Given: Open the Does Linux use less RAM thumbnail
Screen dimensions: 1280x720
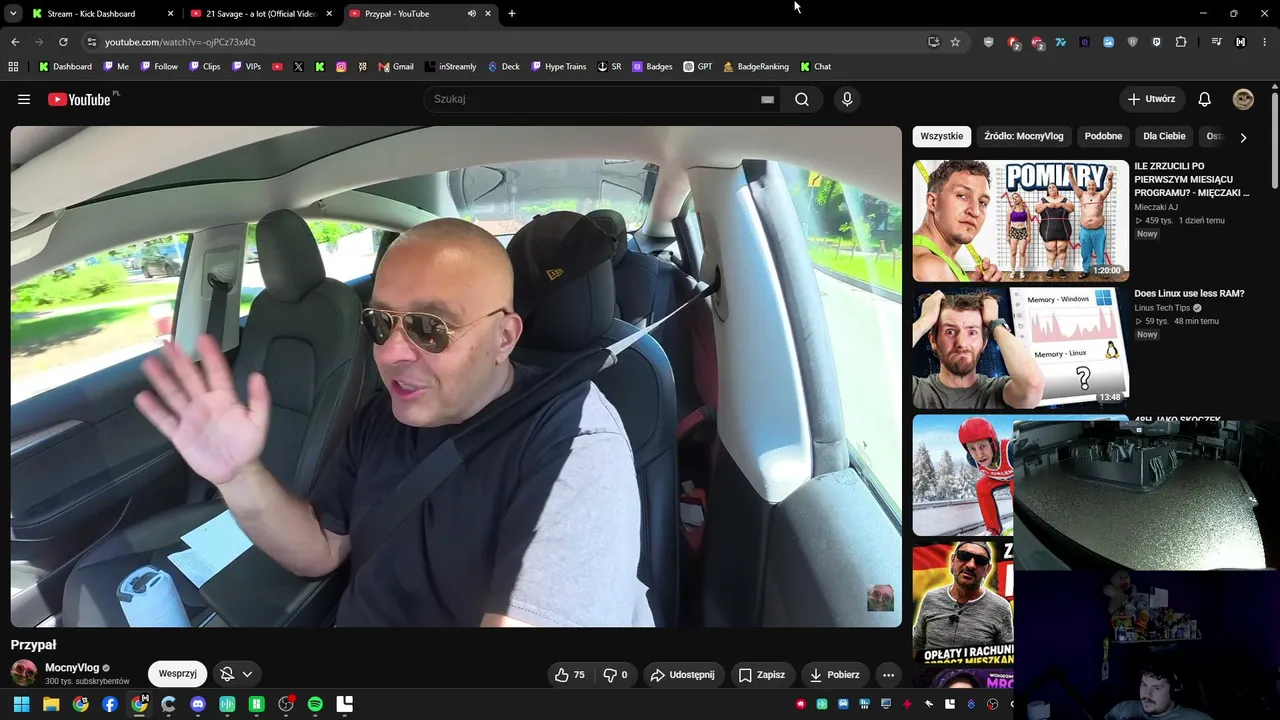Looking at the screenshot, I should coord(1020,348).
